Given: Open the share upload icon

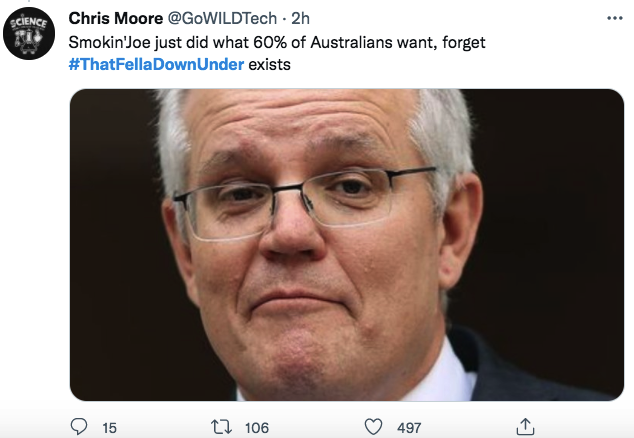Looking at the screenshot, I should coord(525,427).
